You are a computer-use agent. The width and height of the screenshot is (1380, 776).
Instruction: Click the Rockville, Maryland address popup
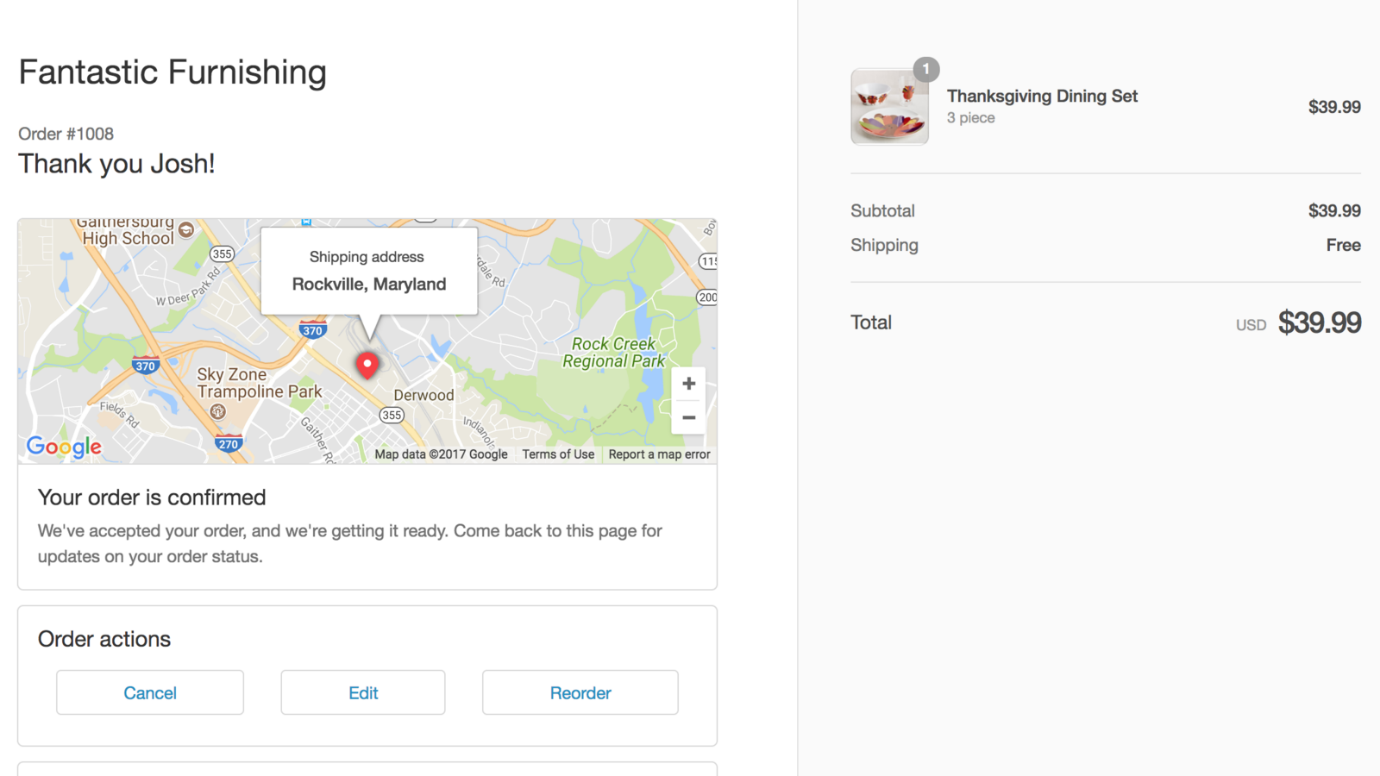369,272
